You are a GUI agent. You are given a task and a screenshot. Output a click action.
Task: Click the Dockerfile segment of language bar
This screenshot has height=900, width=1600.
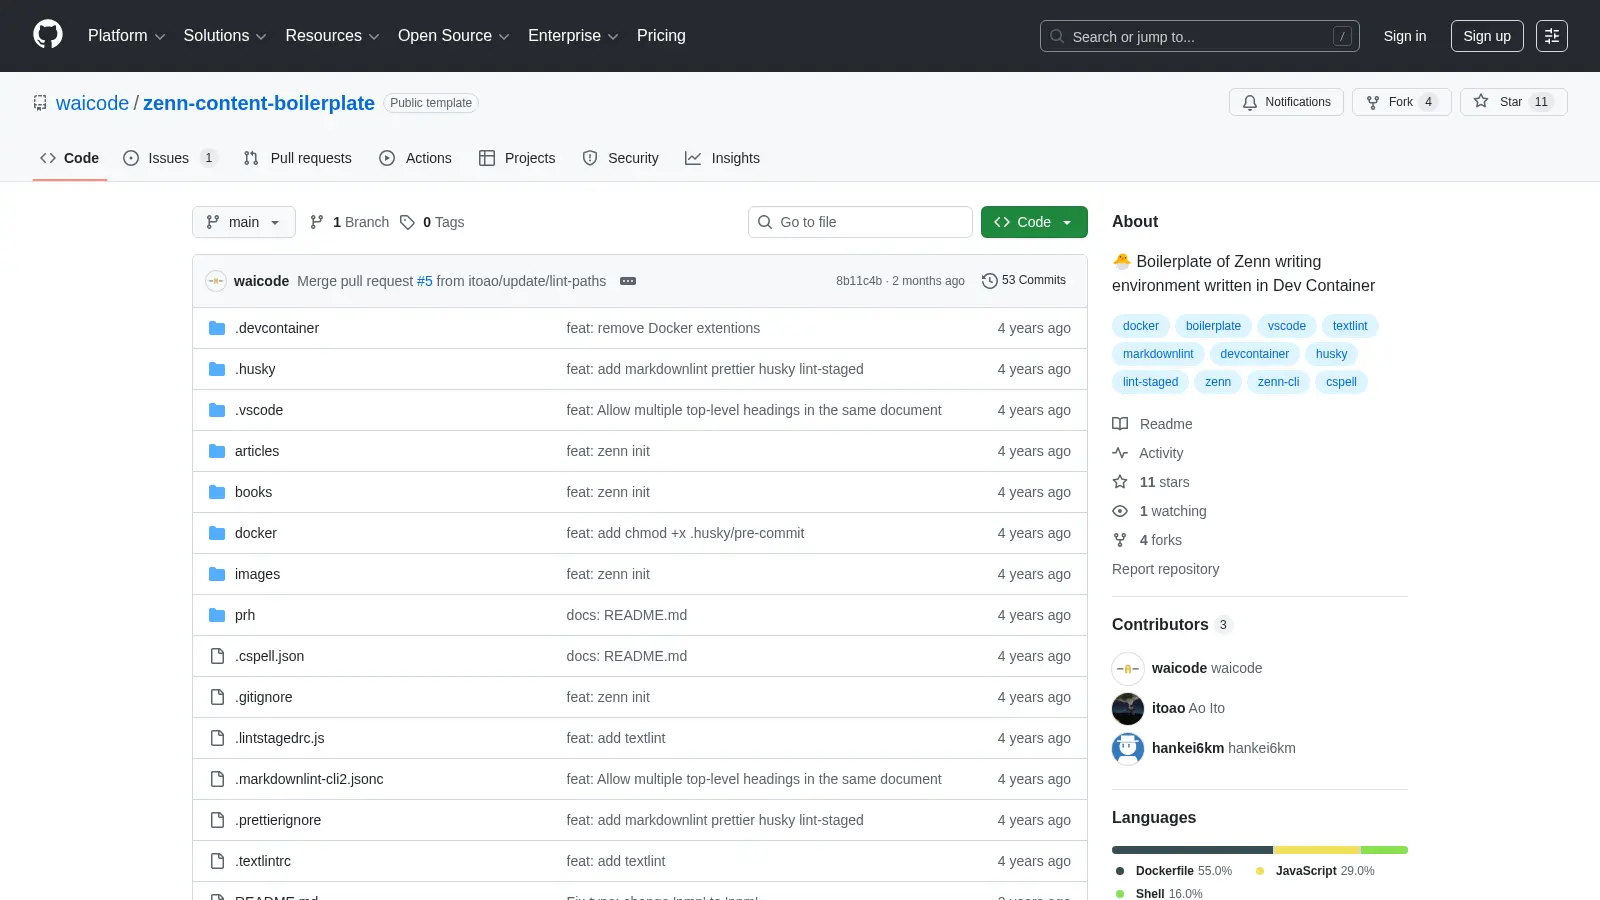(1192, 850)
